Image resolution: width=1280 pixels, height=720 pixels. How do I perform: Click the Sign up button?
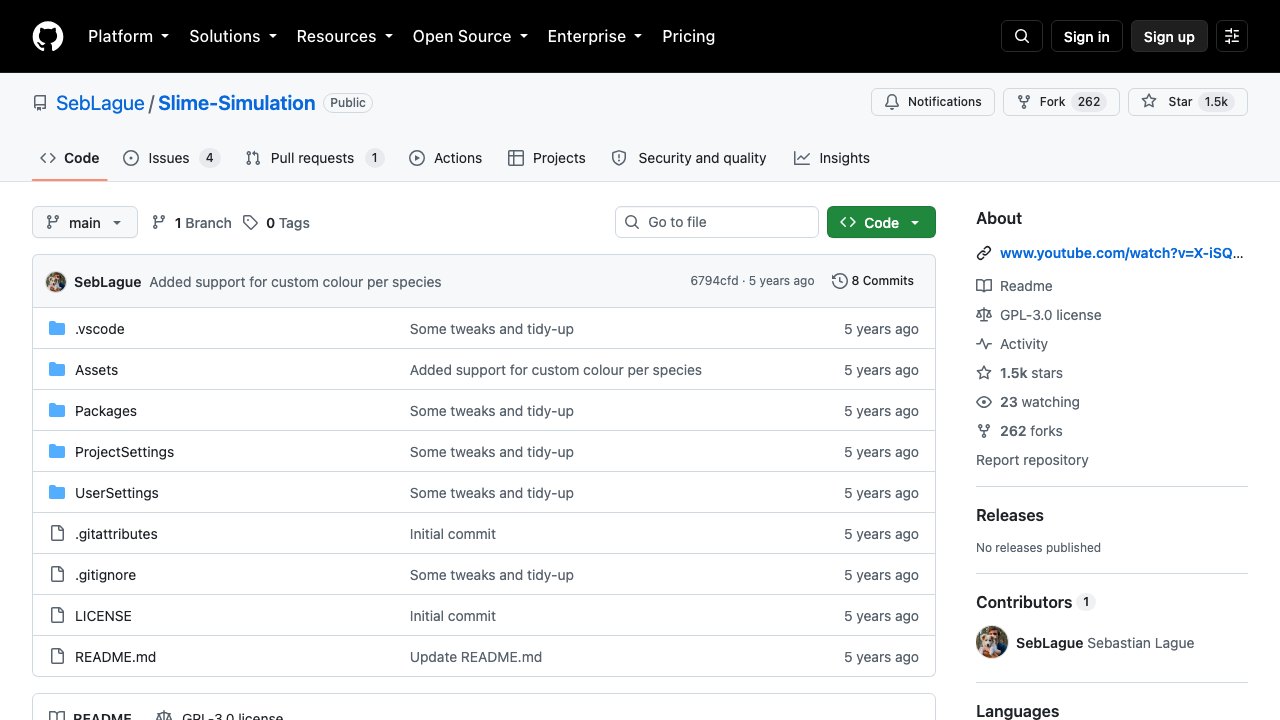[1169, 36]
